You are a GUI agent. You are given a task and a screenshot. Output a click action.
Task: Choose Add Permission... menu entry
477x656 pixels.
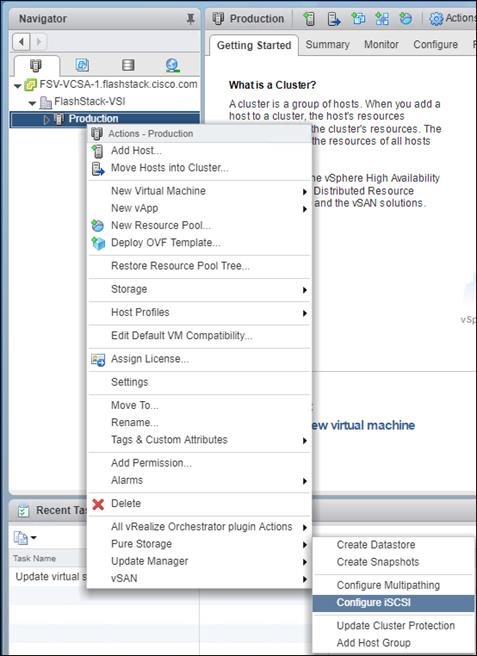[199, 463]
